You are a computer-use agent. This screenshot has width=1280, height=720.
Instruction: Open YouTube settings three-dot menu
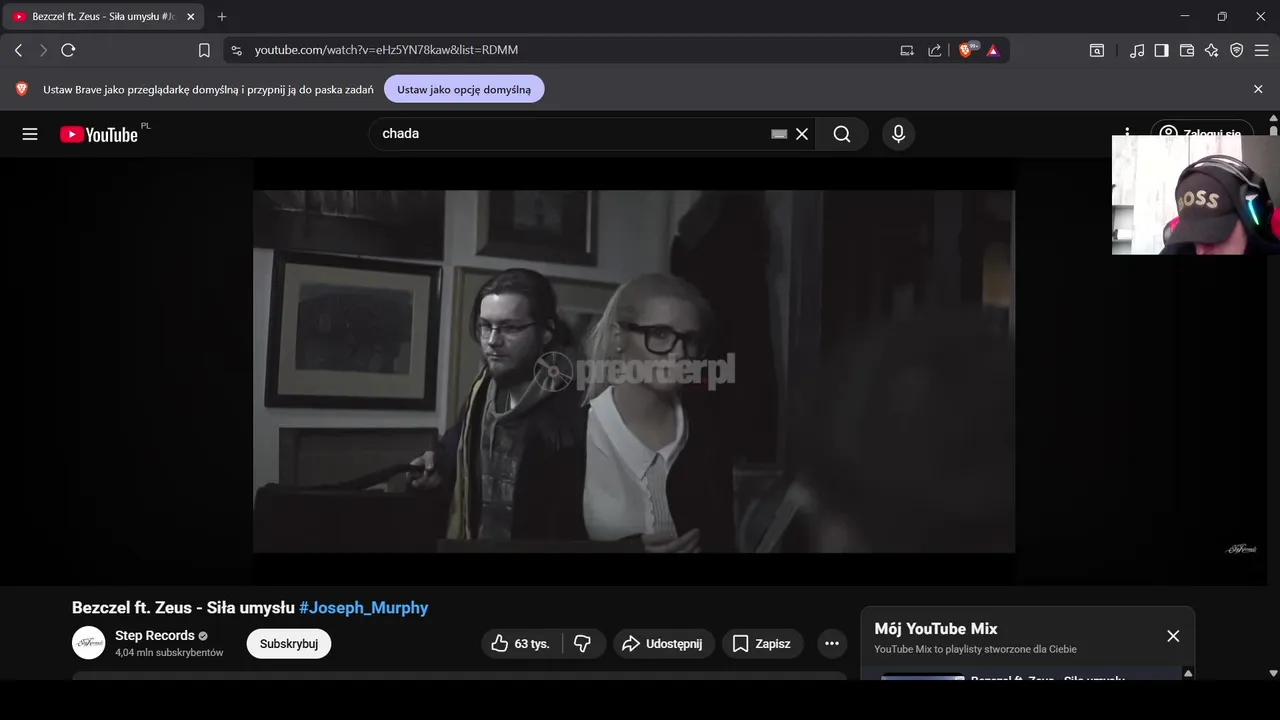[1127, 134]
